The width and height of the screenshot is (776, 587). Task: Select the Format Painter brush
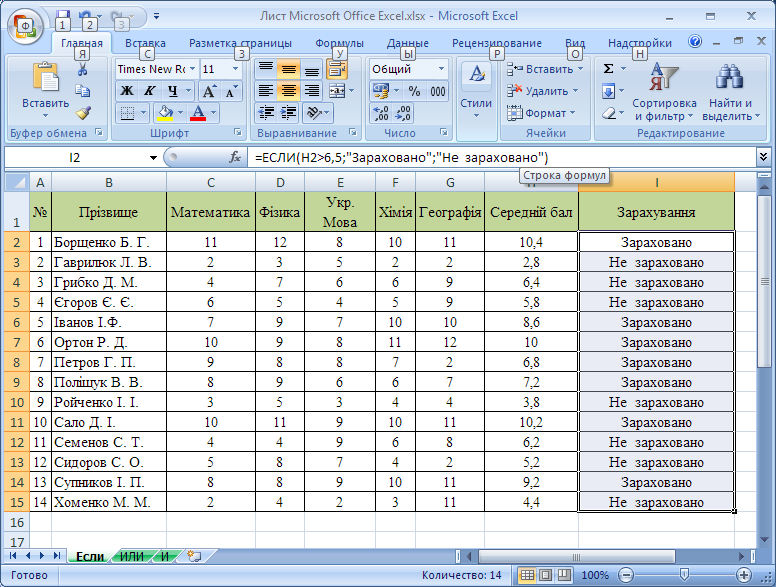(x=83, y=113)
